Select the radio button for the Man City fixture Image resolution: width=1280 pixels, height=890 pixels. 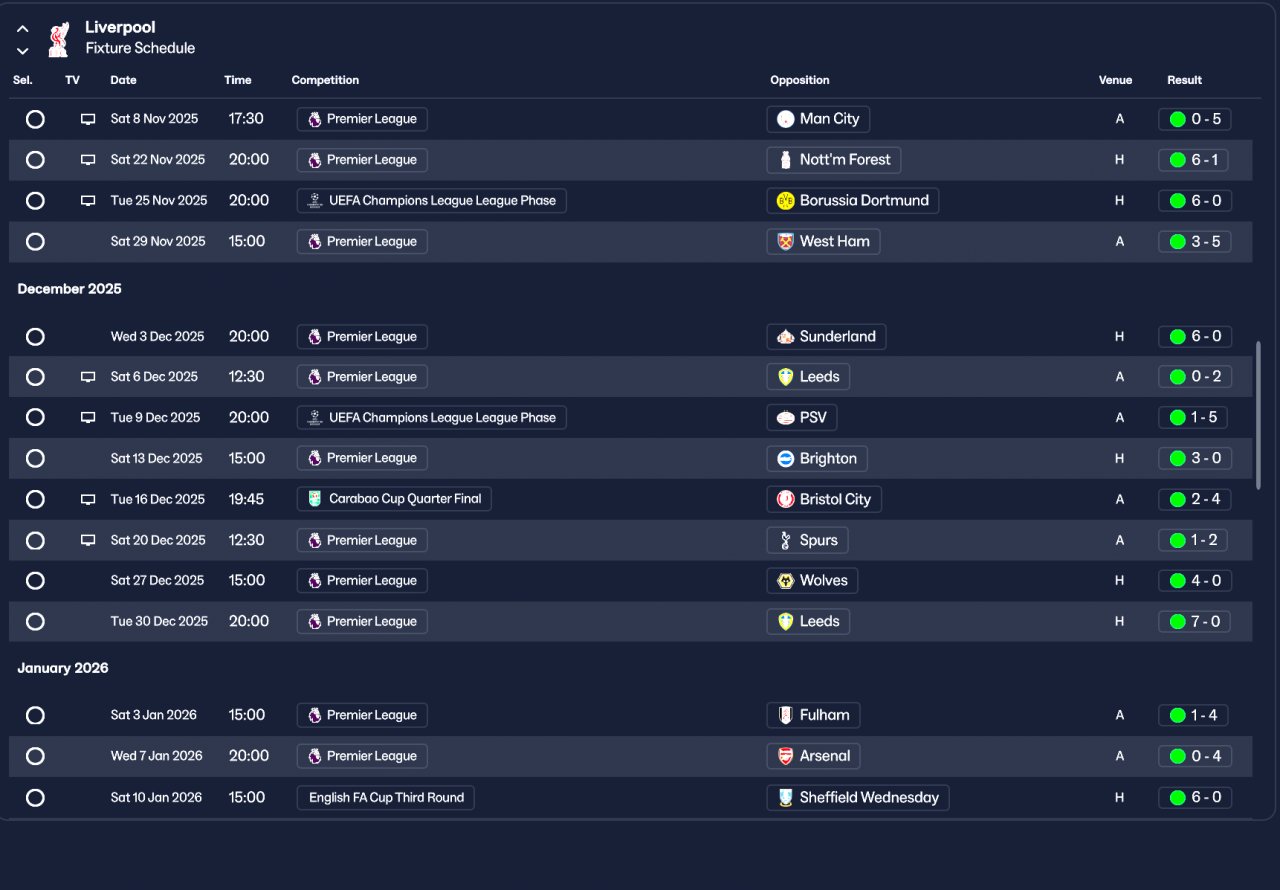point(35,119)
